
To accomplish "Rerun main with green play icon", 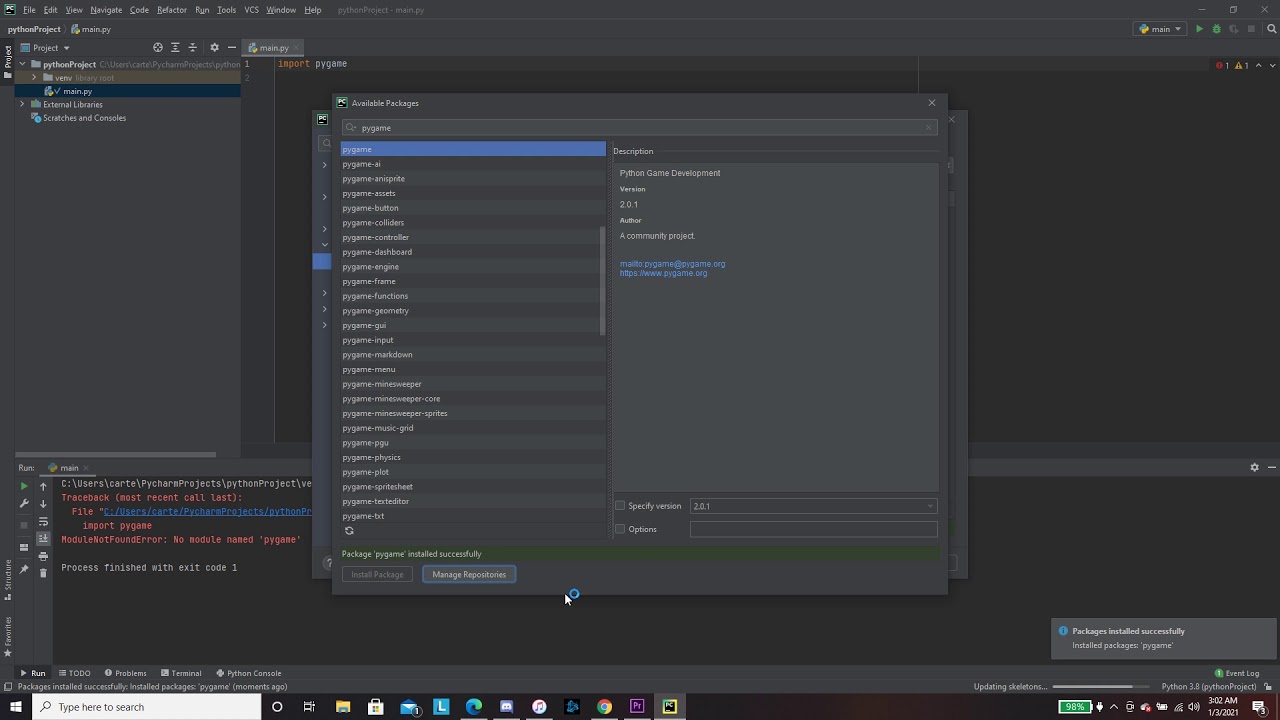I will [x=24, y=486].
